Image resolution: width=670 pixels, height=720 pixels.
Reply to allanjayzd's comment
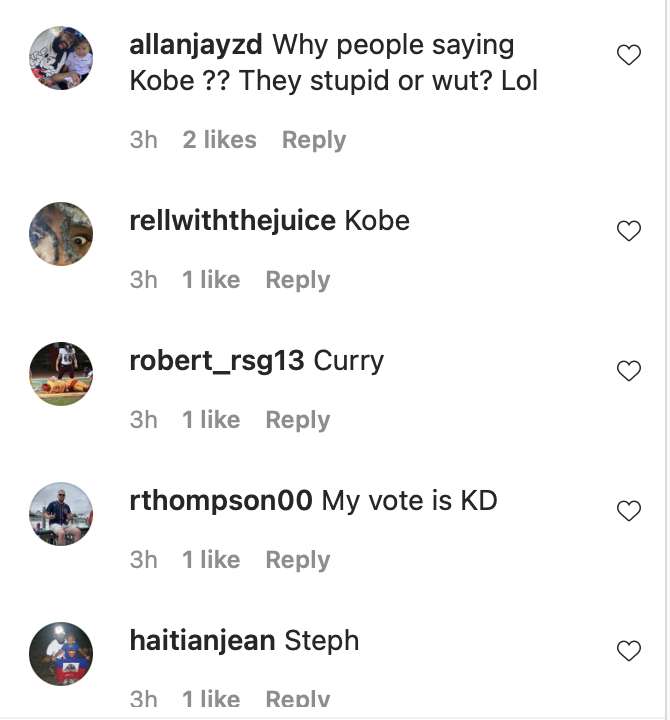point(314,140)
